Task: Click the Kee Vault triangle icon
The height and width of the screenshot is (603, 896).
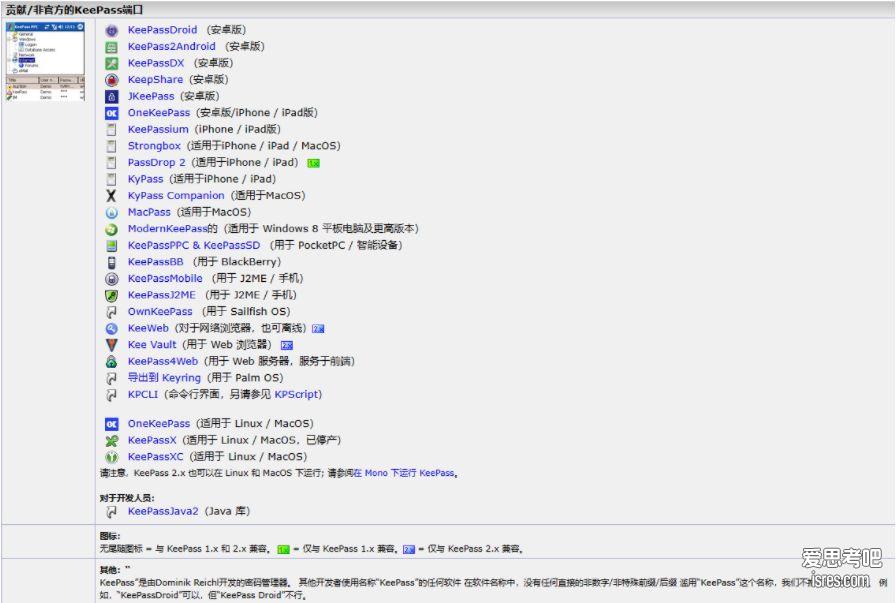Action: tap(111, 346)
